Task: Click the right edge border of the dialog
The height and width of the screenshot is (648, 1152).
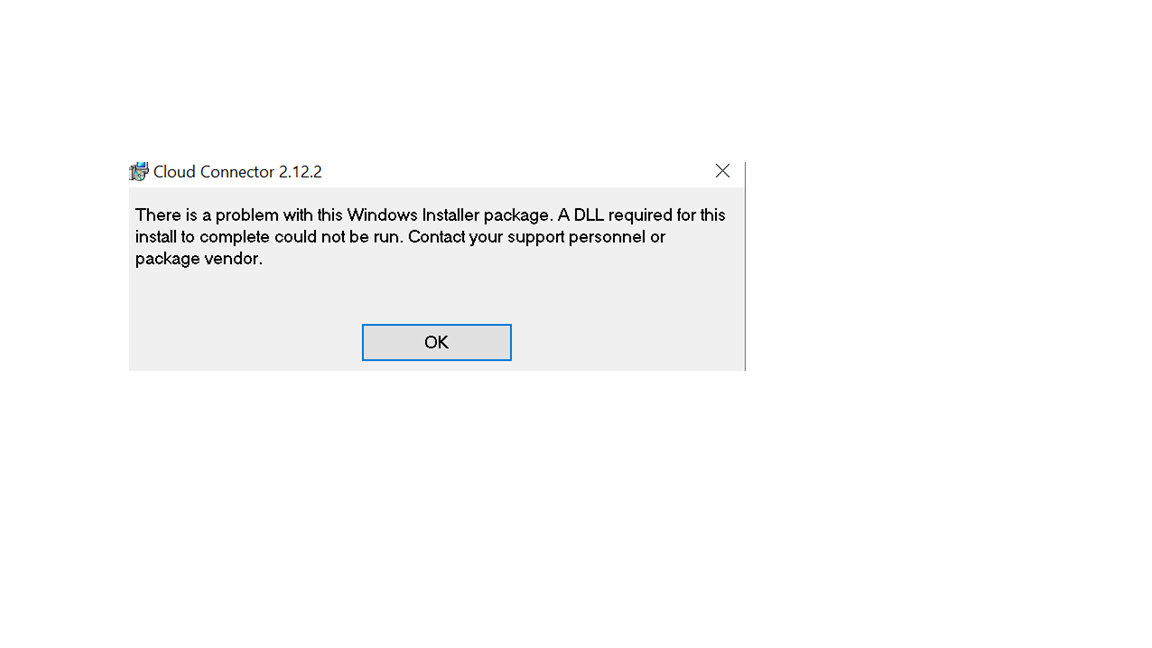Action: tap(744, 265)
